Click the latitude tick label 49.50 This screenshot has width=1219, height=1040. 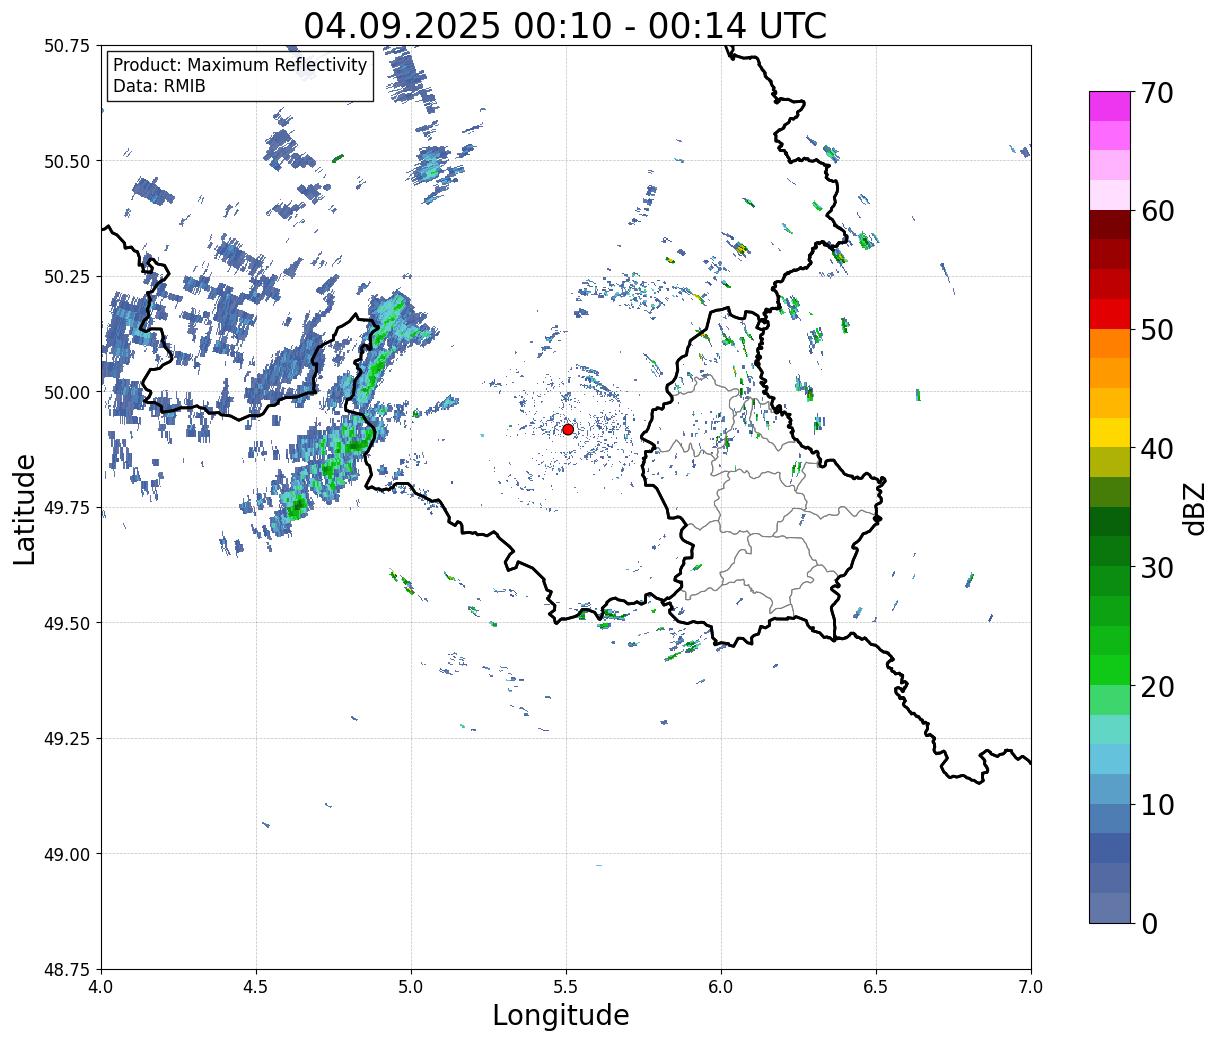(x=67, y=623)
